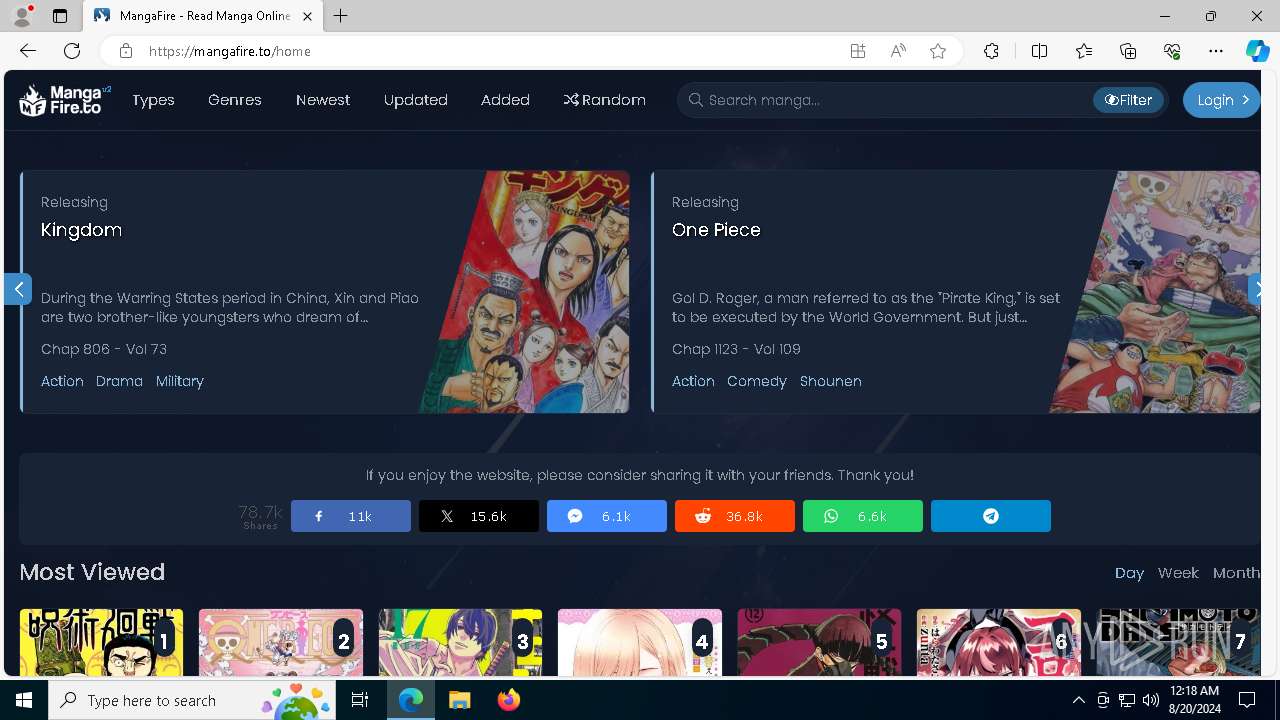Open the Kingdom manga title
1280x720 pixels.
pos(81,230)
